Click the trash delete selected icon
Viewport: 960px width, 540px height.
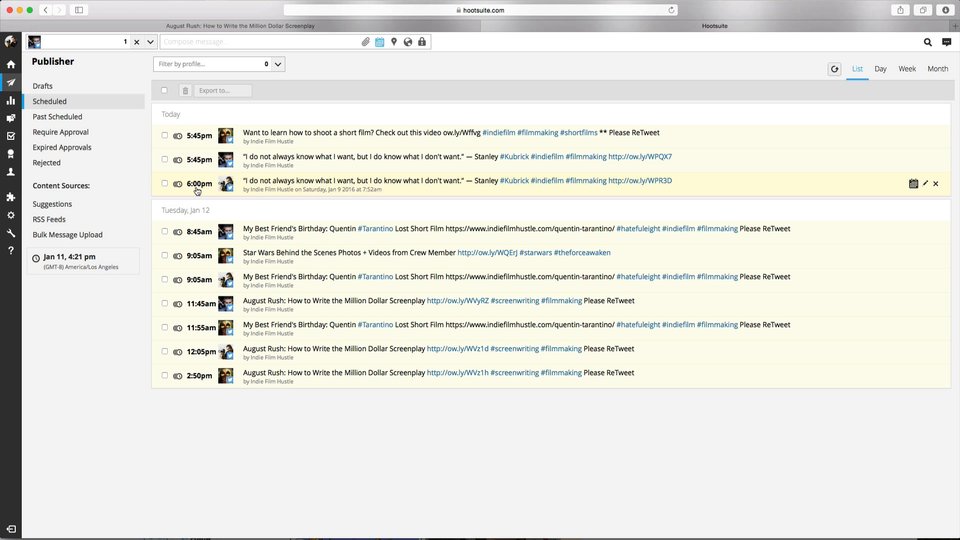coord(186,91)
